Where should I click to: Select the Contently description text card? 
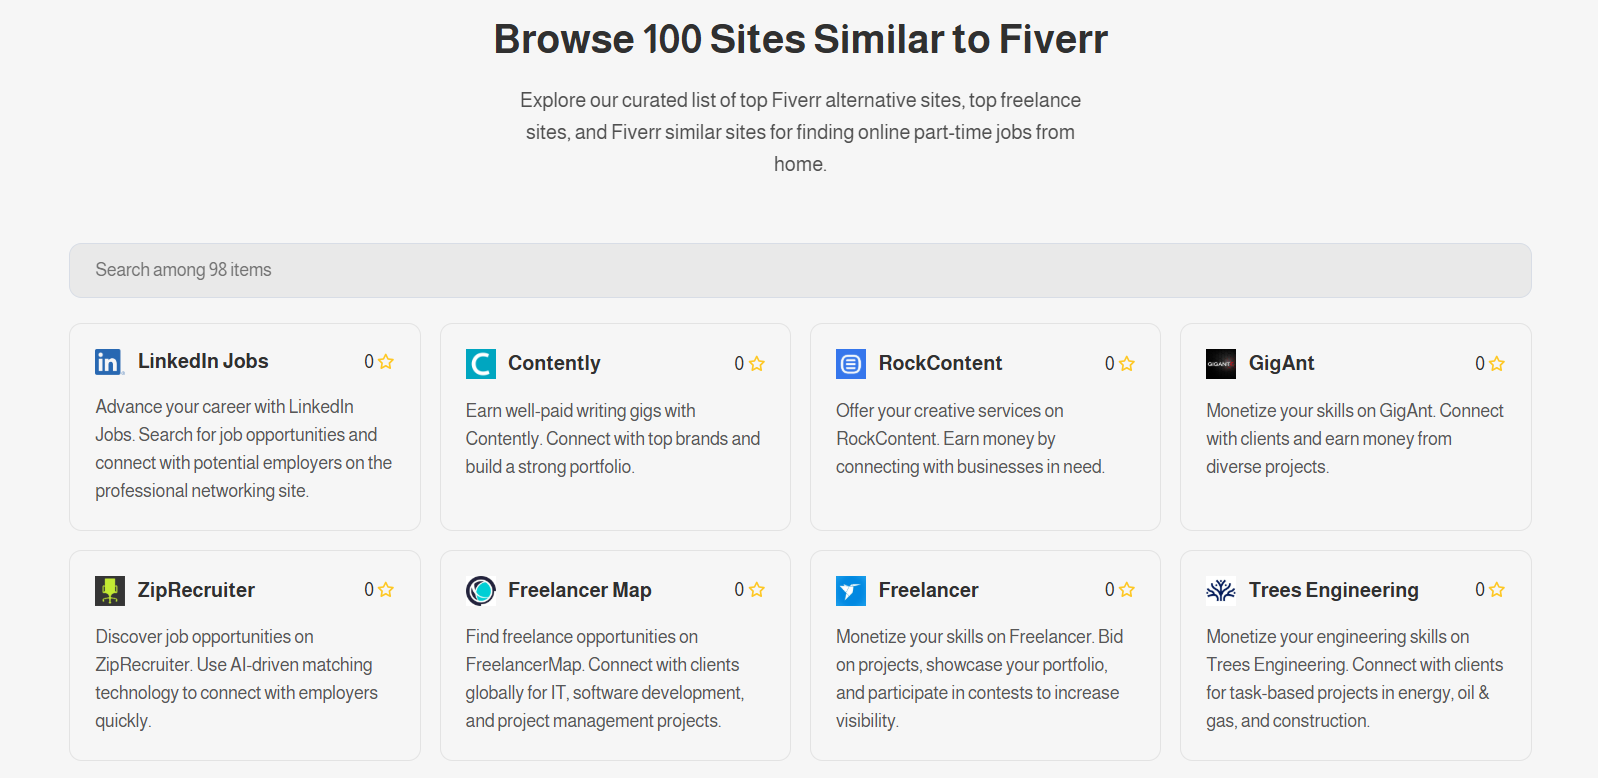tap(613, 439)
